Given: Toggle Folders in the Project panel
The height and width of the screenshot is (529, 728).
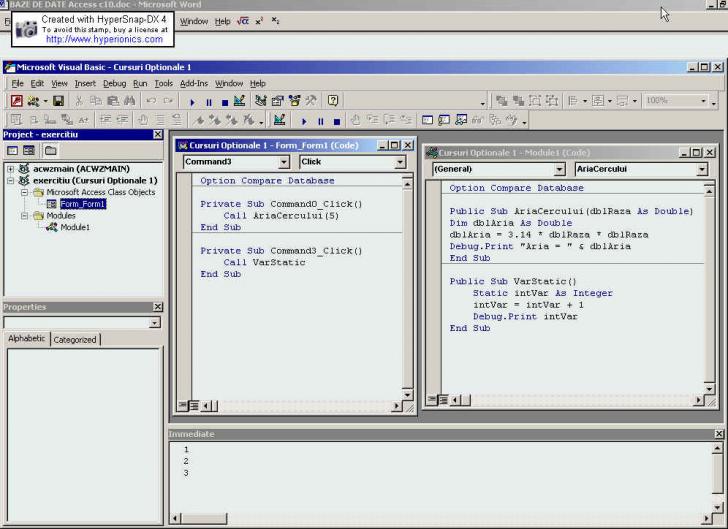Looking at the screenshot, I should coord(50,150).
